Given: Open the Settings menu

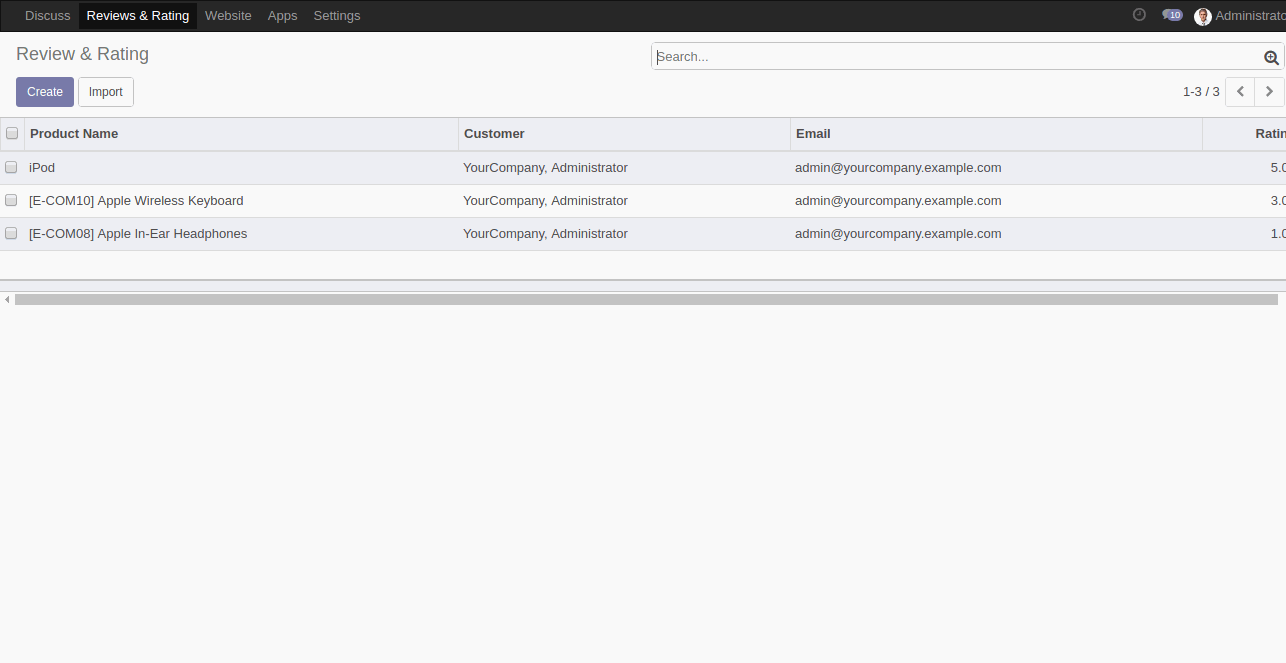Looking at the screenshot, I should (337, 16).
